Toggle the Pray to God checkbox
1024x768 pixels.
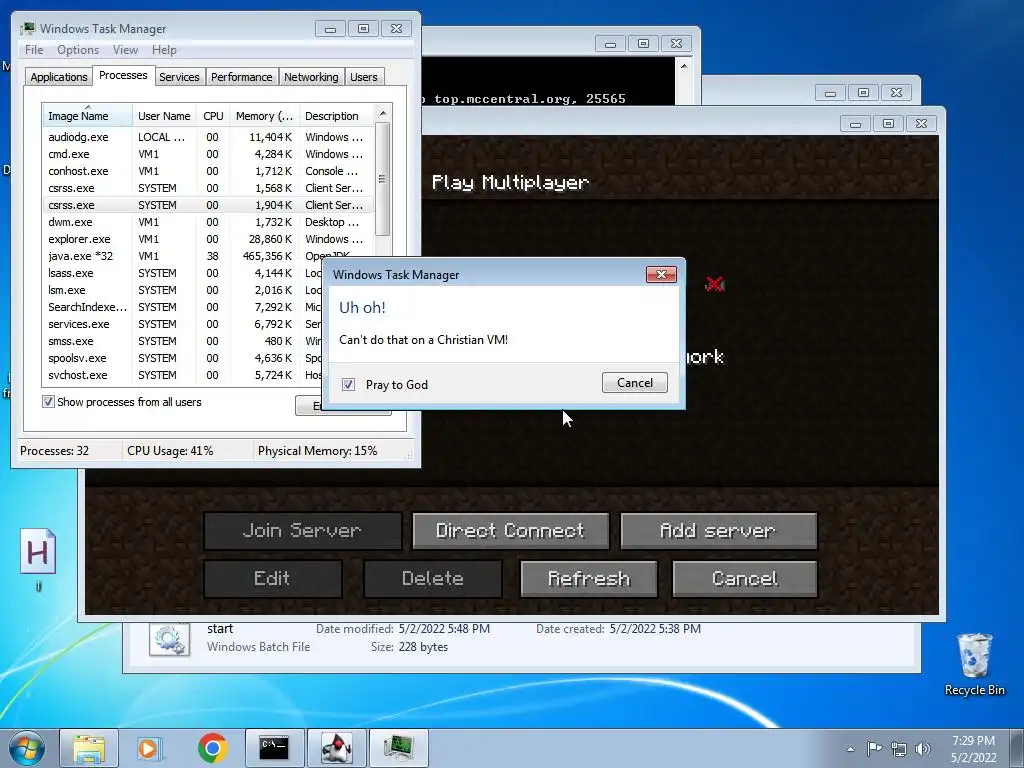[349, 385]
